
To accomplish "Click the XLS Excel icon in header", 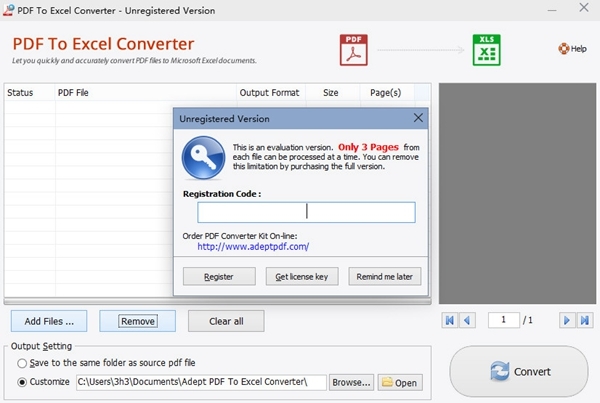I will [486, 50].
